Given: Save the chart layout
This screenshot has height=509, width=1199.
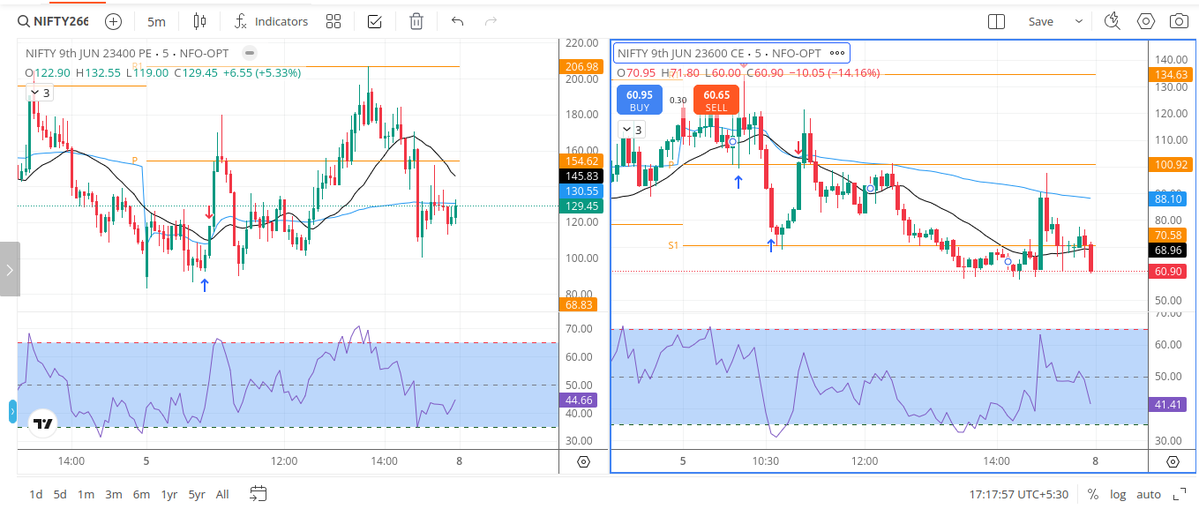Looking at the screenshot, I should click(x=1041, y=21).
